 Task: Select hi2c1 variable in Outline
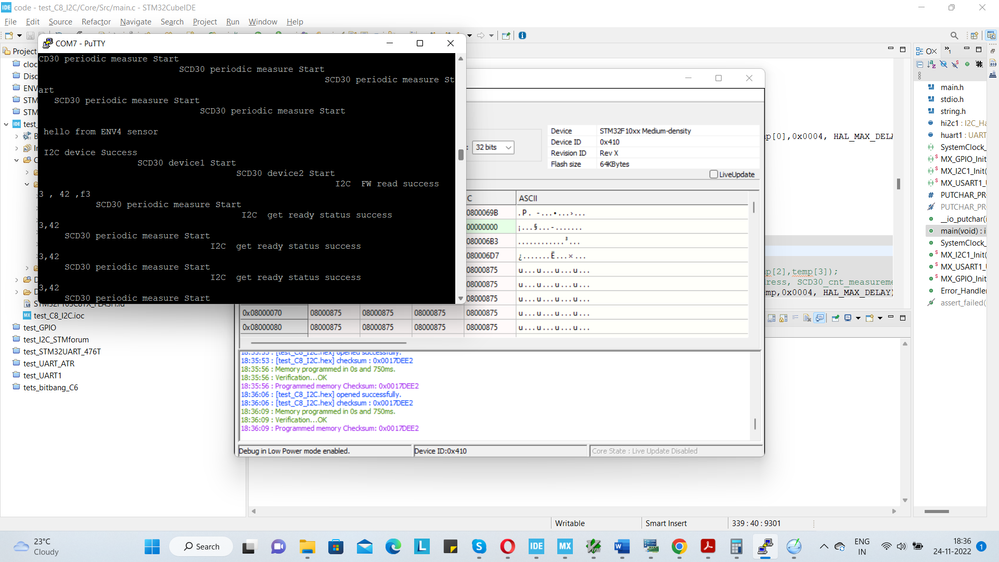tap(963, 124)
